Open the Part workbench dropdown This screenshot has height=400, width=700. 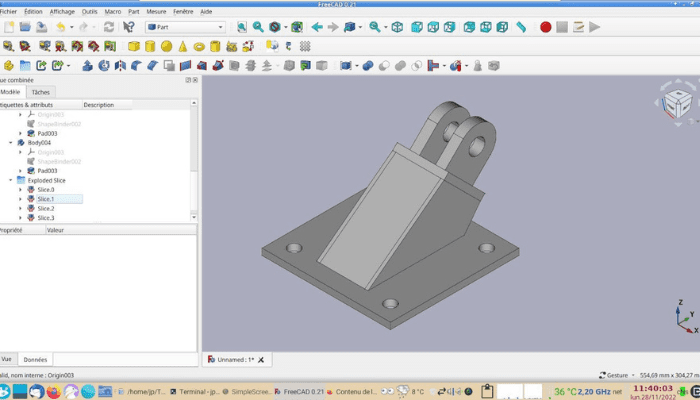click(185, 27)
